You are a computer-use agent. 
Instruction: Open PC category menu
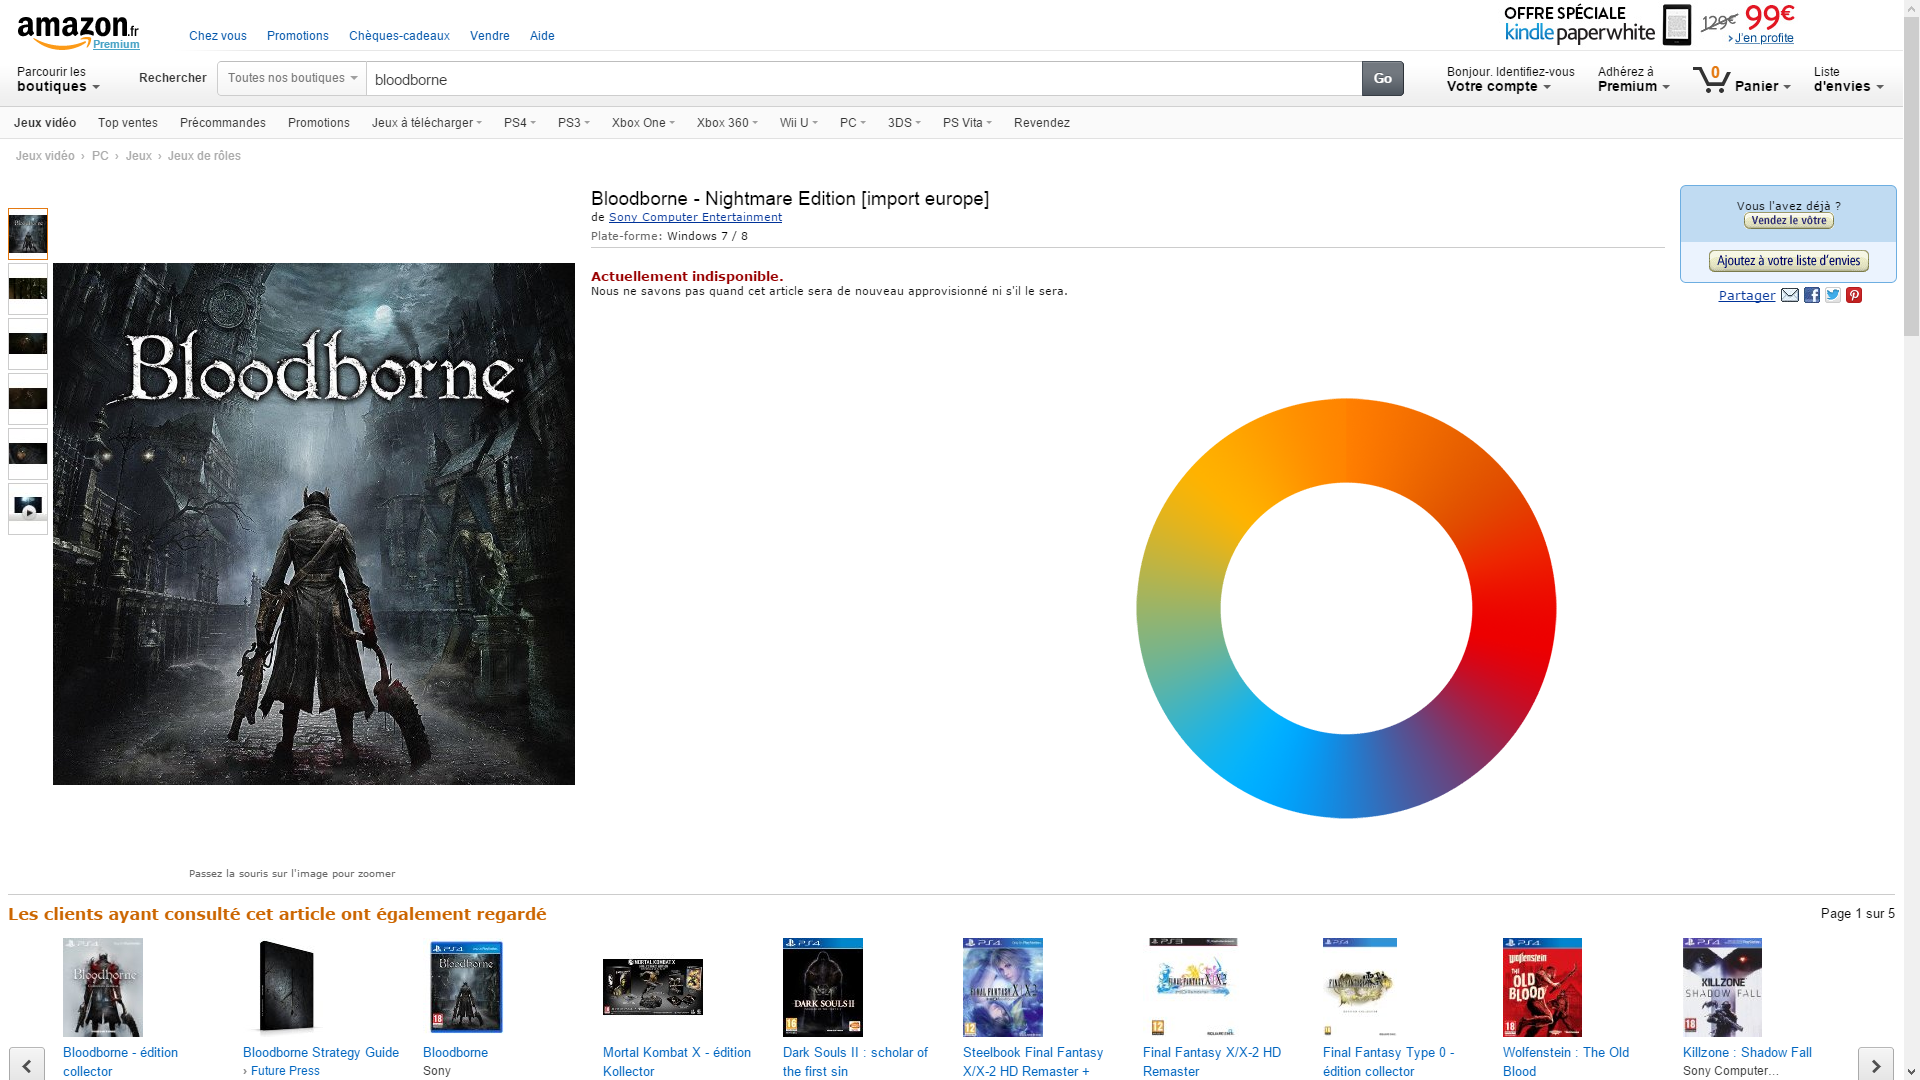click(x=853, y=123)
